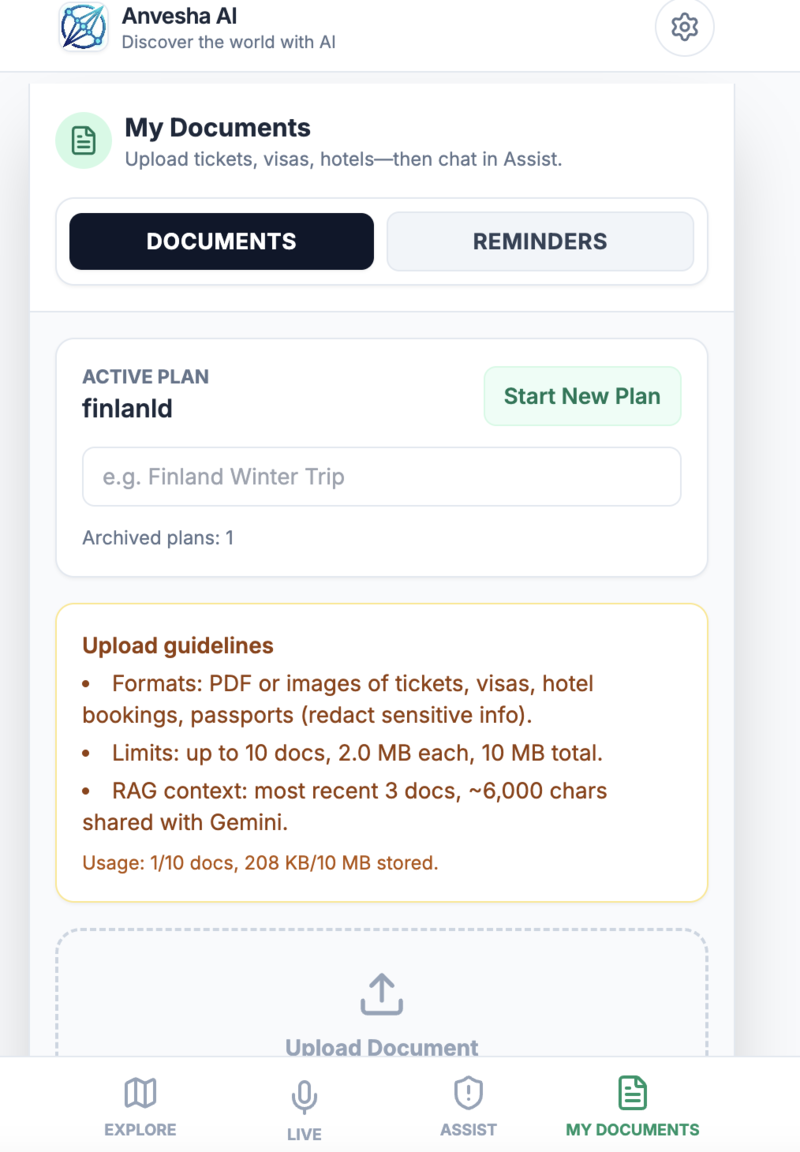Image resolution: width=800 pixels, height=1152 pixels.
Task: Click the Upload Document area
Action: click(381, 1010)
